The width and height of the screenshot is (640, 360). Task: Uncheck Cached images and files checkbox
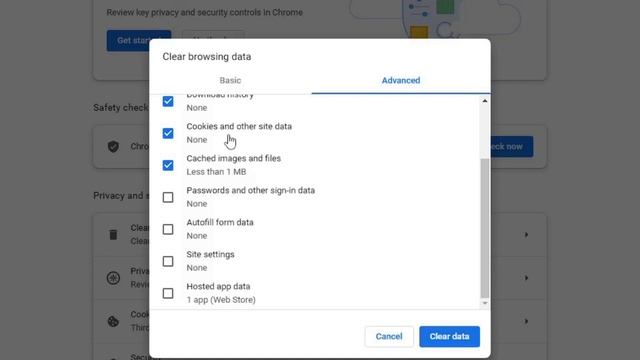pyautogui.click(x=168, y=165)
